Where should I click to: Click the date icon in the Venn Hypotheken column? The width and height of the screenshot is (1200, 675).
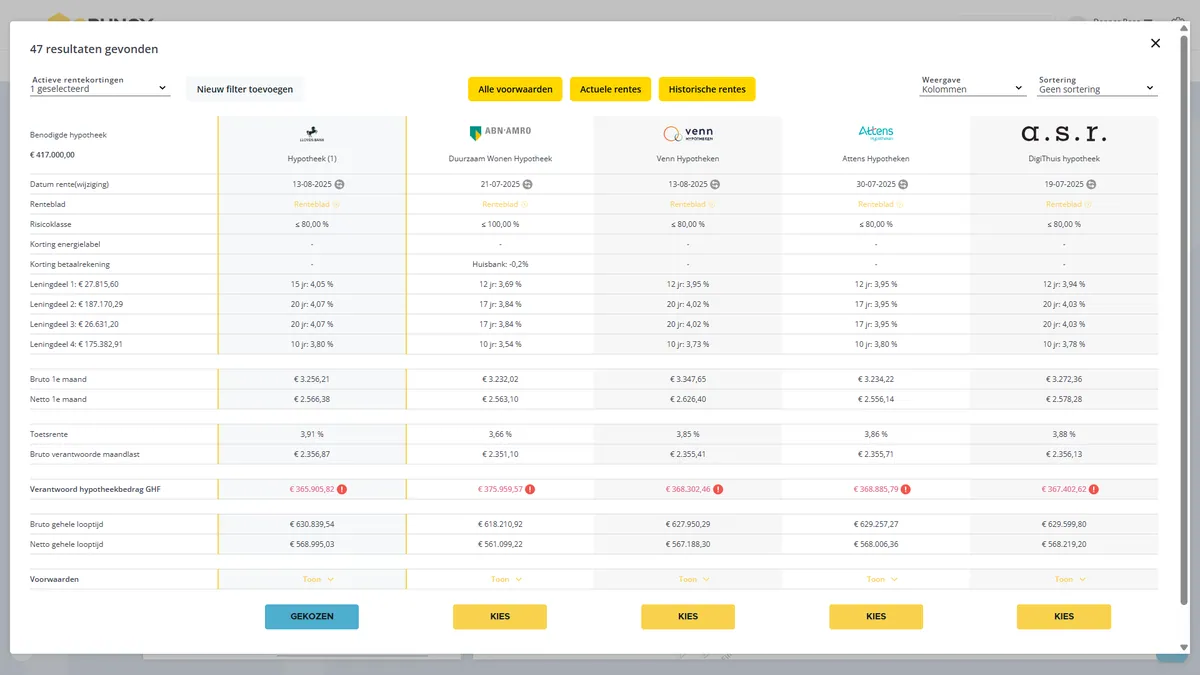click(x=715, y=184)
